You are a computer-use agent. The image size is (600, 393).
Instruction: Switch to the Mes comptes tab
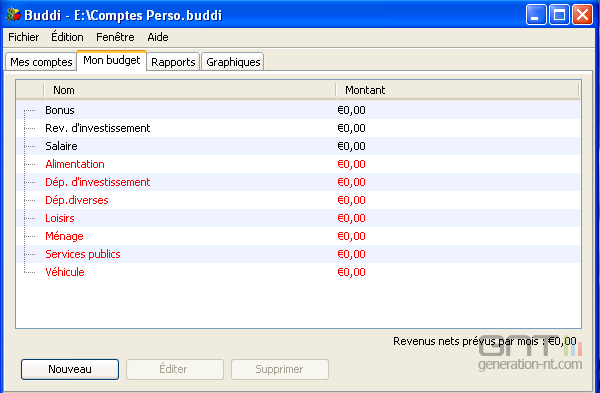pyautogui.click(x=41, y=62)
